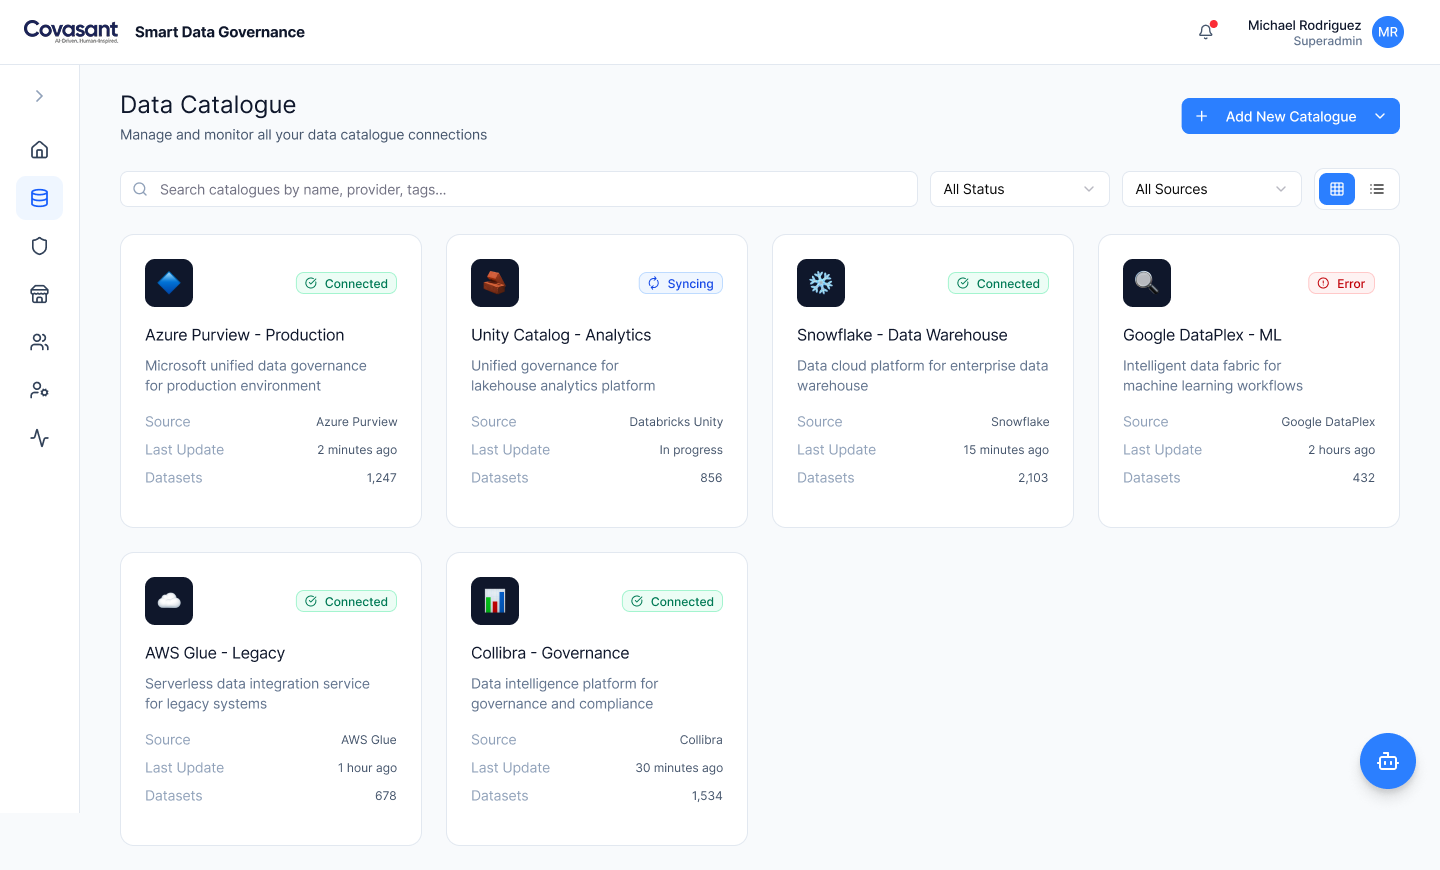This screenshot has height=870, width=1440.
Task: Click the AWS Glue cloud icon
Action: coord(169,601)
